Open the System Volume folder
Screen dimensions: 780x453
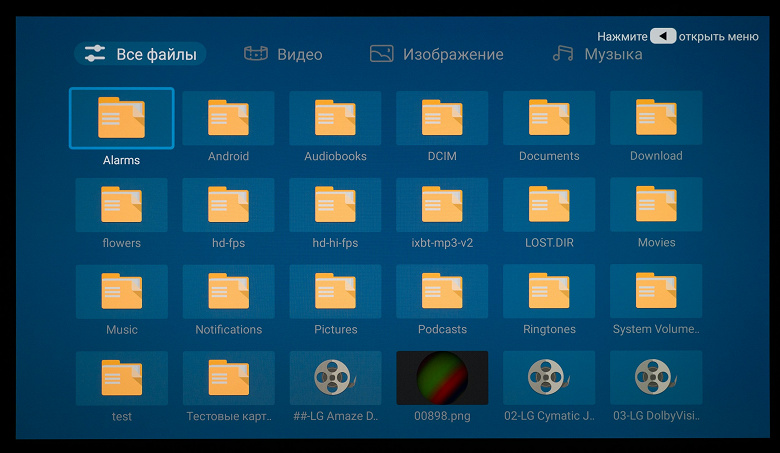(656, 291)
